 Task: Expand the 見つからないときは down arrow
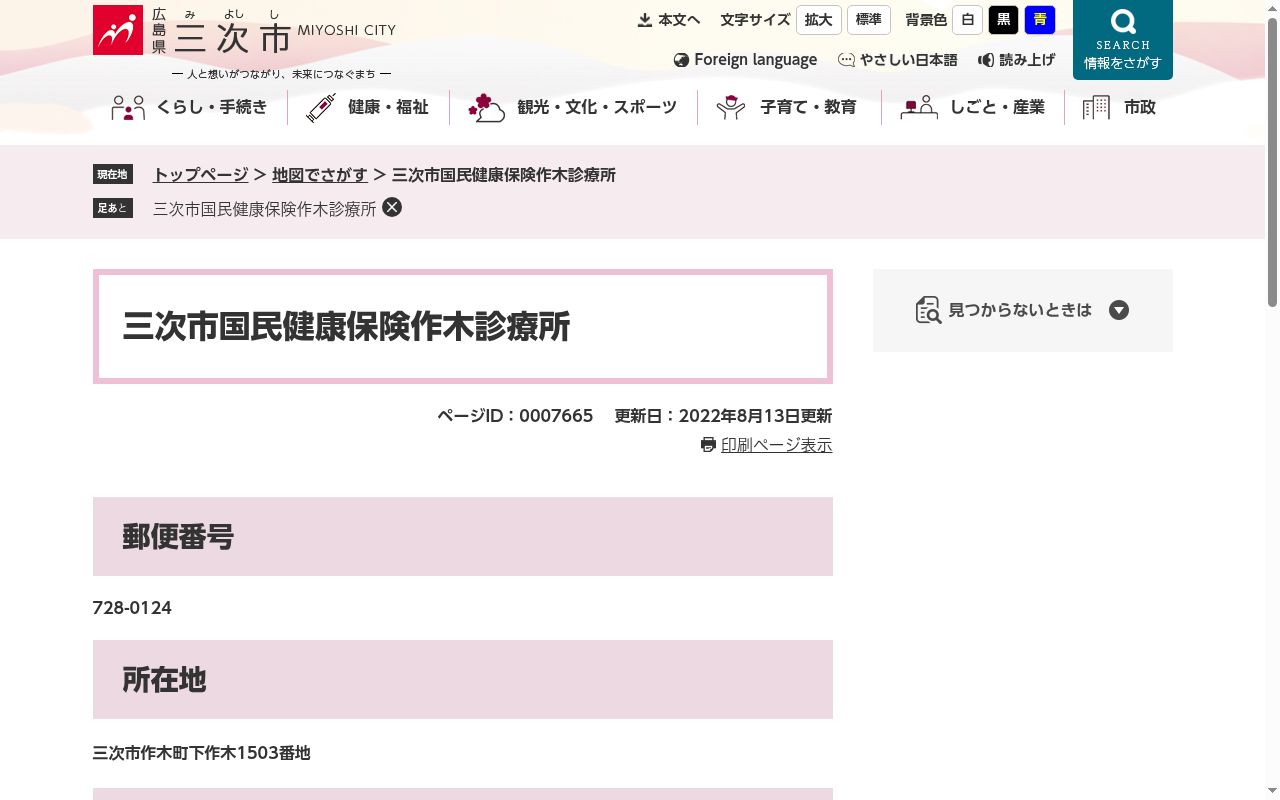tap(1119, 310)
